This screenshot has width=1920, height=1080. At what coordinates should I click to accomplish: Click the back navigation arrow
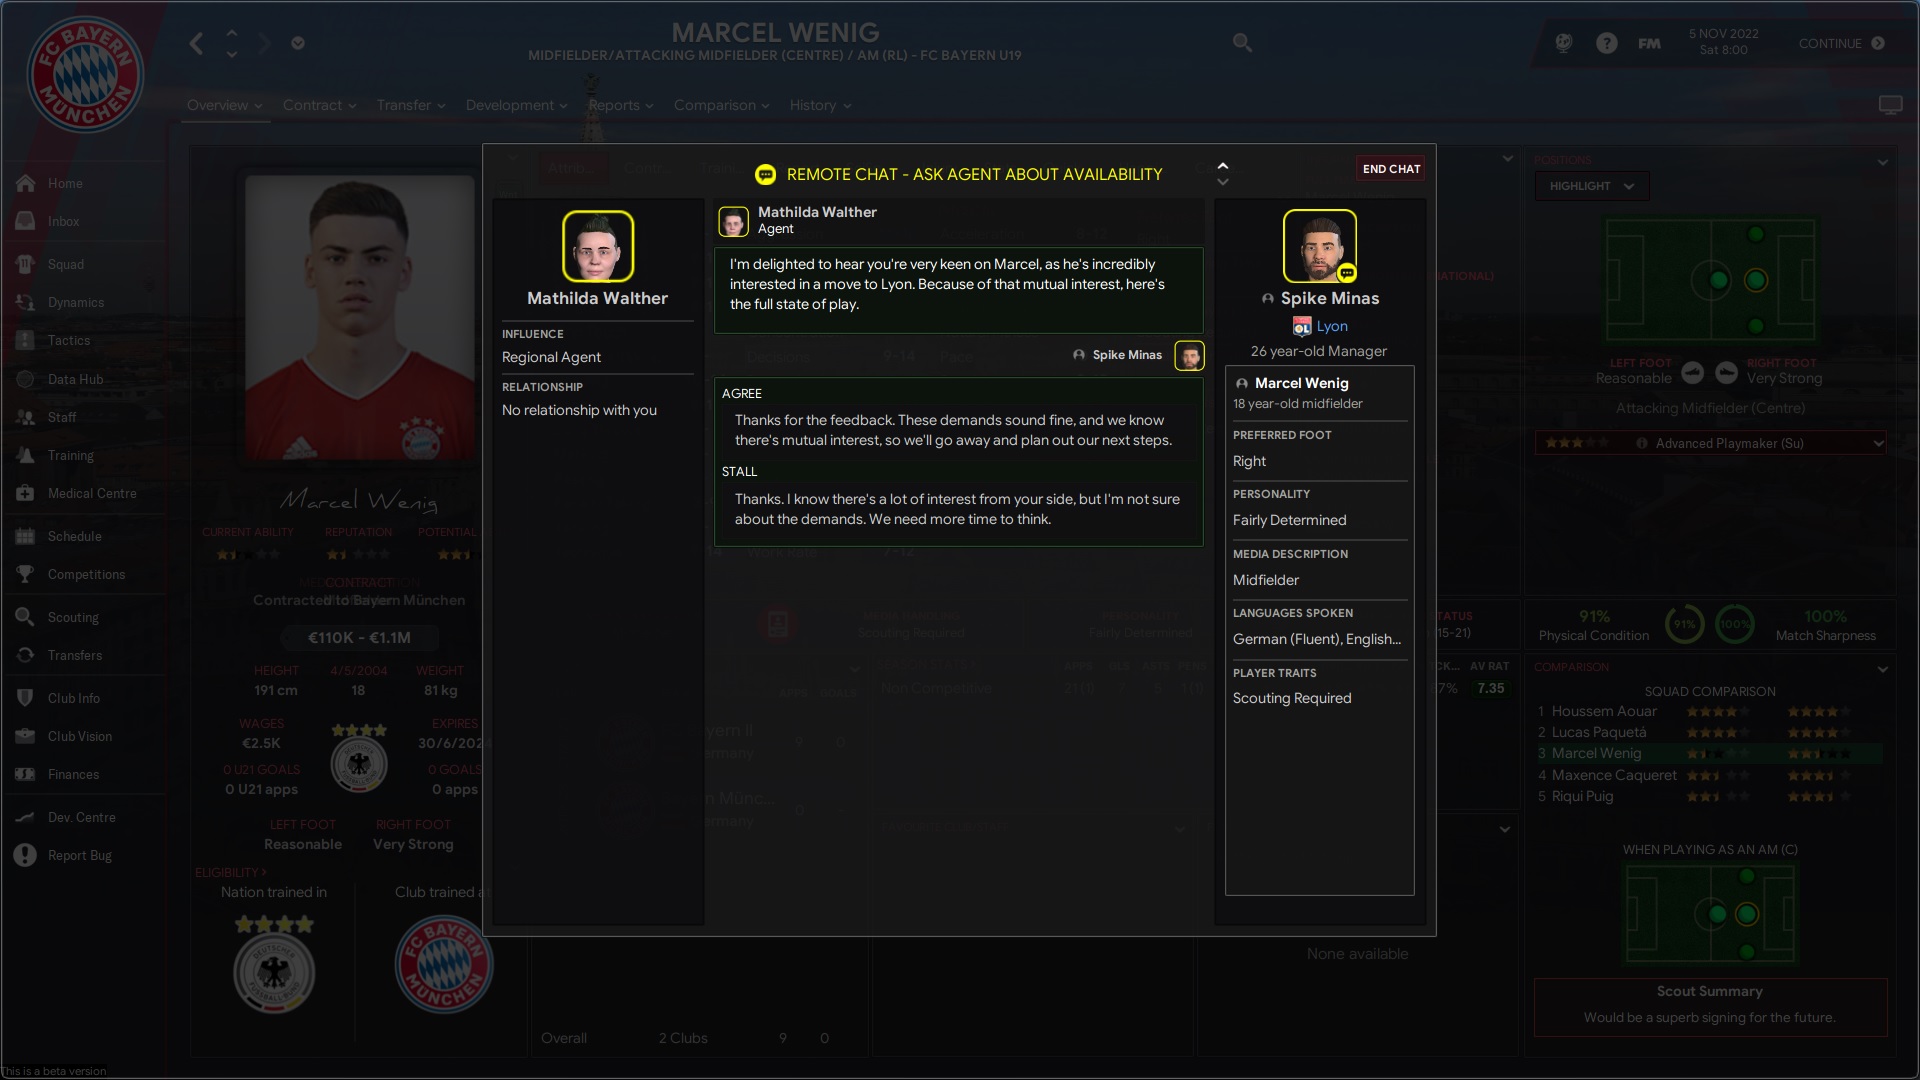coord(197,43)
